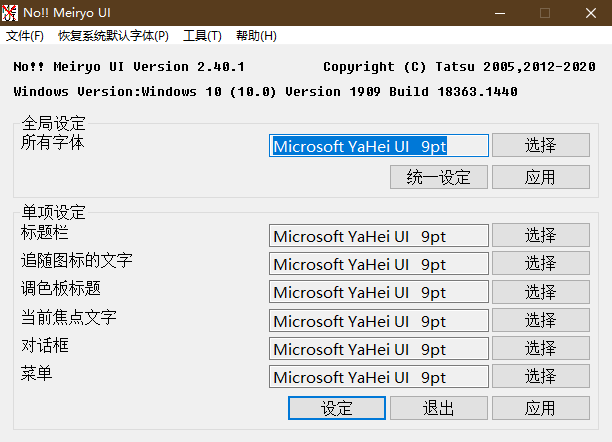Click the Copyright (C) Tatsu text
The height and width of the screenshot is (442, 612).
[x=459, y=67]
